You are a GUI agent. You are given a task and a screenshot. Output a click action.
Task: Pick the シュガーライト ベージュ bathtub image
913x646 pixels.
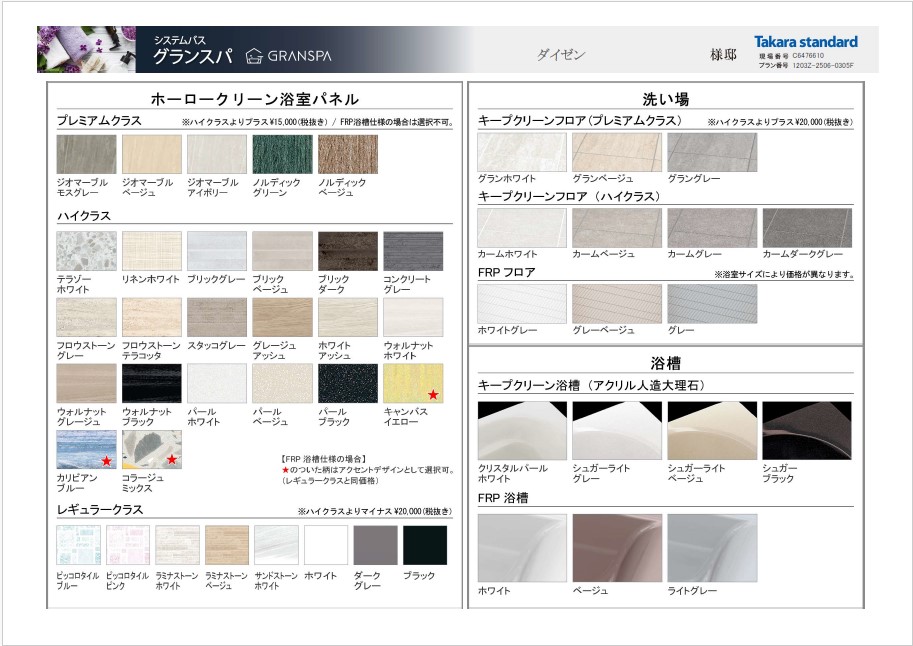(x=712, y=430)
